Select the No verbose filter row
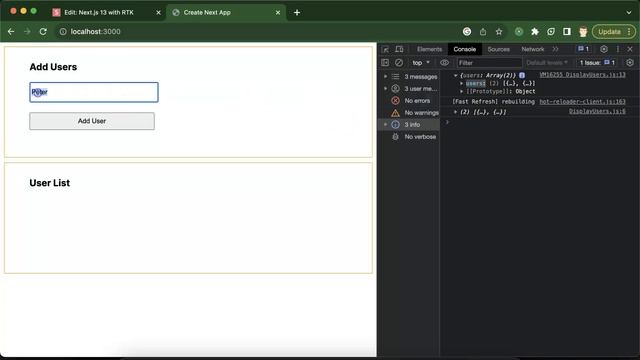 click(409, 137)
